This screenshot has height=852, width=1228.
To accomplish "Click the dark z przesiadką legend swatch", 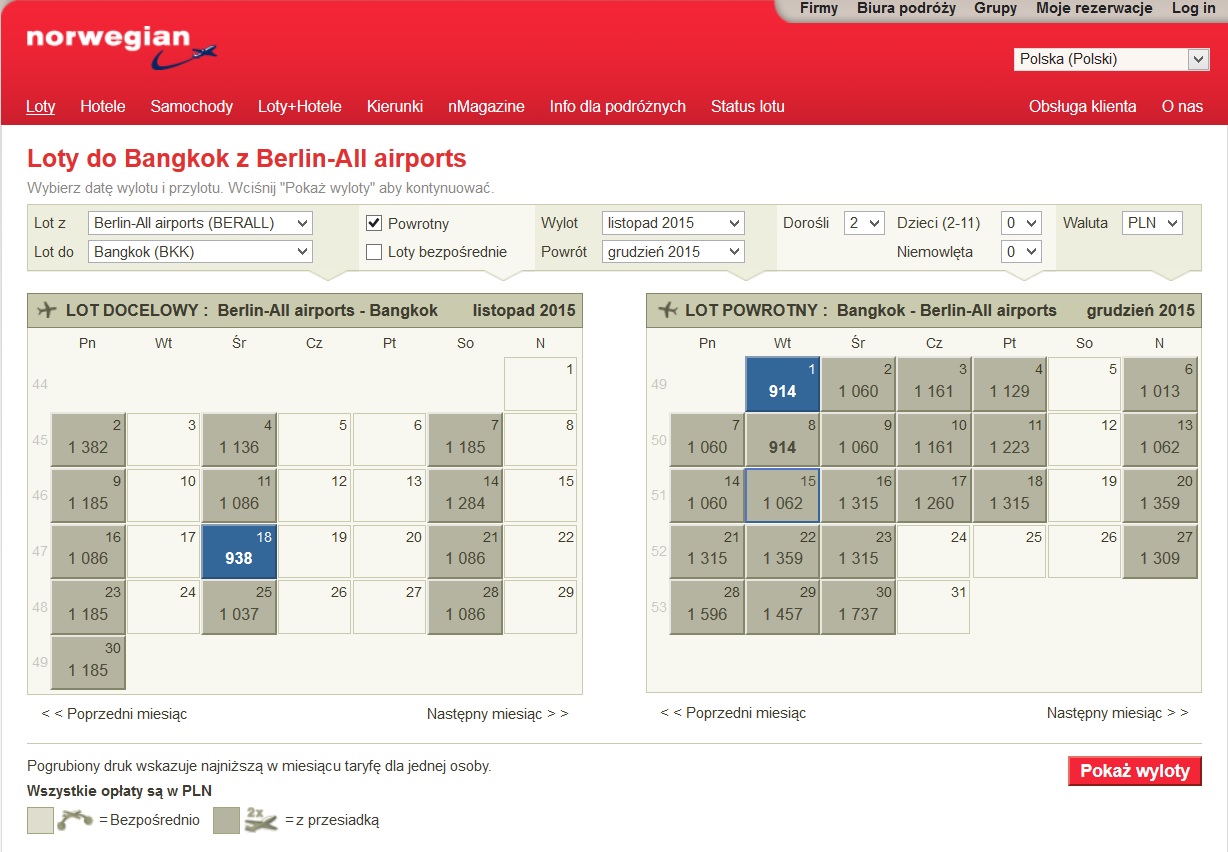I will tap(226, 820).
